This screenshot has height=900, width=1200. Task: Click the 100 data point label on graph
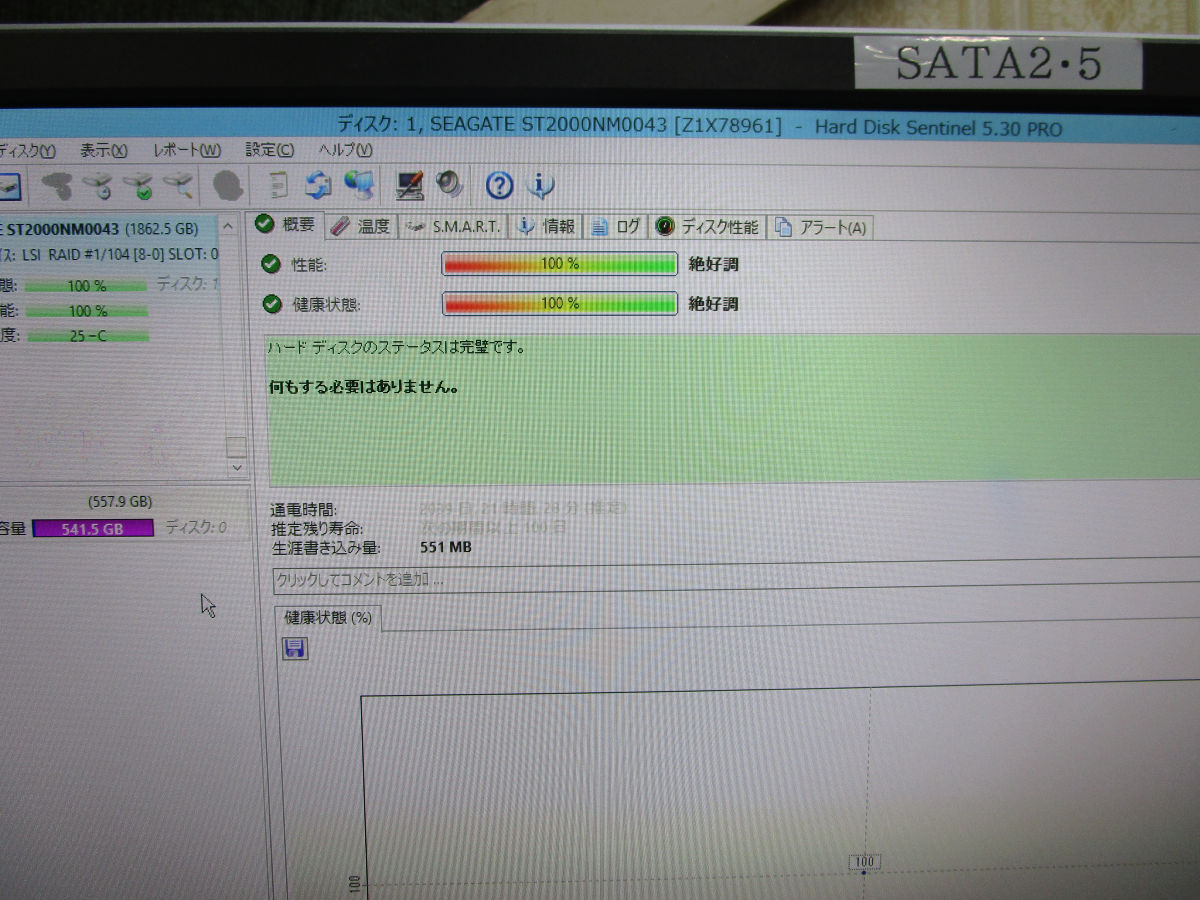865,861
